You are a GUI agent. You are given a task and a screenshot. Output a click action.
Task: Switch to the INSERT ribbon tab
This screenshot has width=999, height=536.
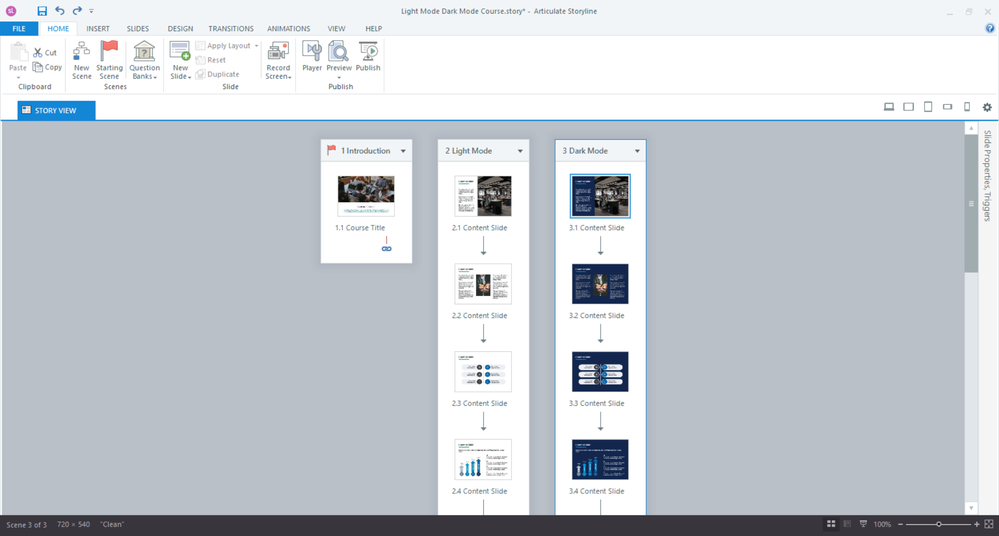click(x=98, y=29)
